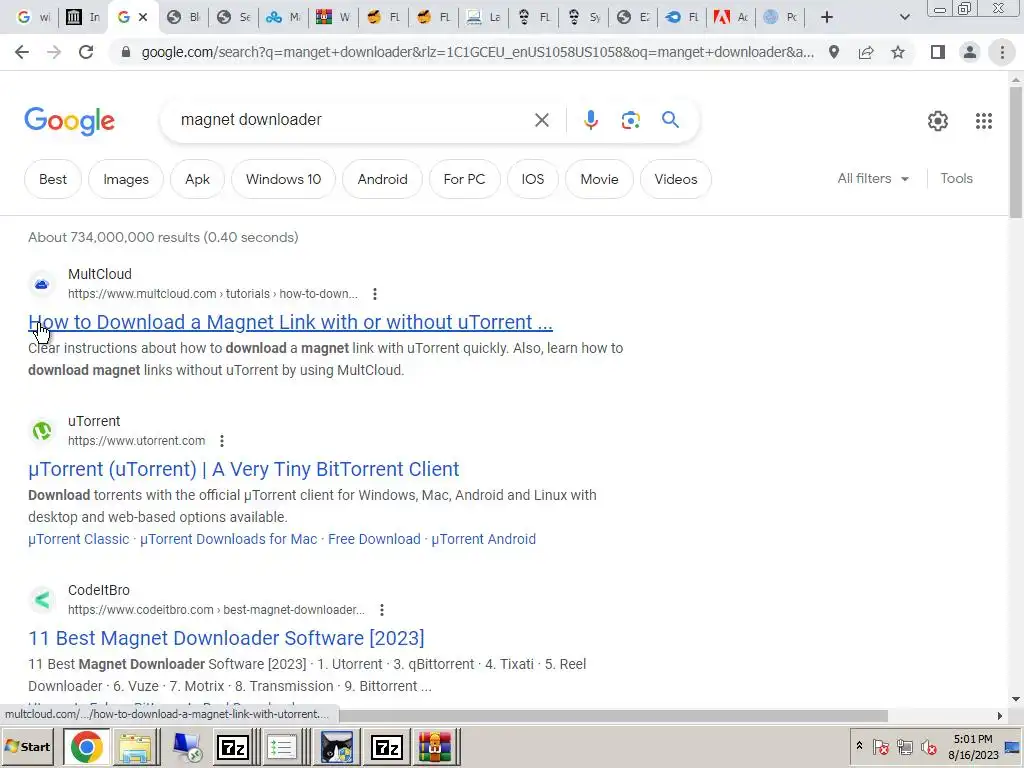
Task: Click the muted volume tray icon
Action: tap(928, 747)
